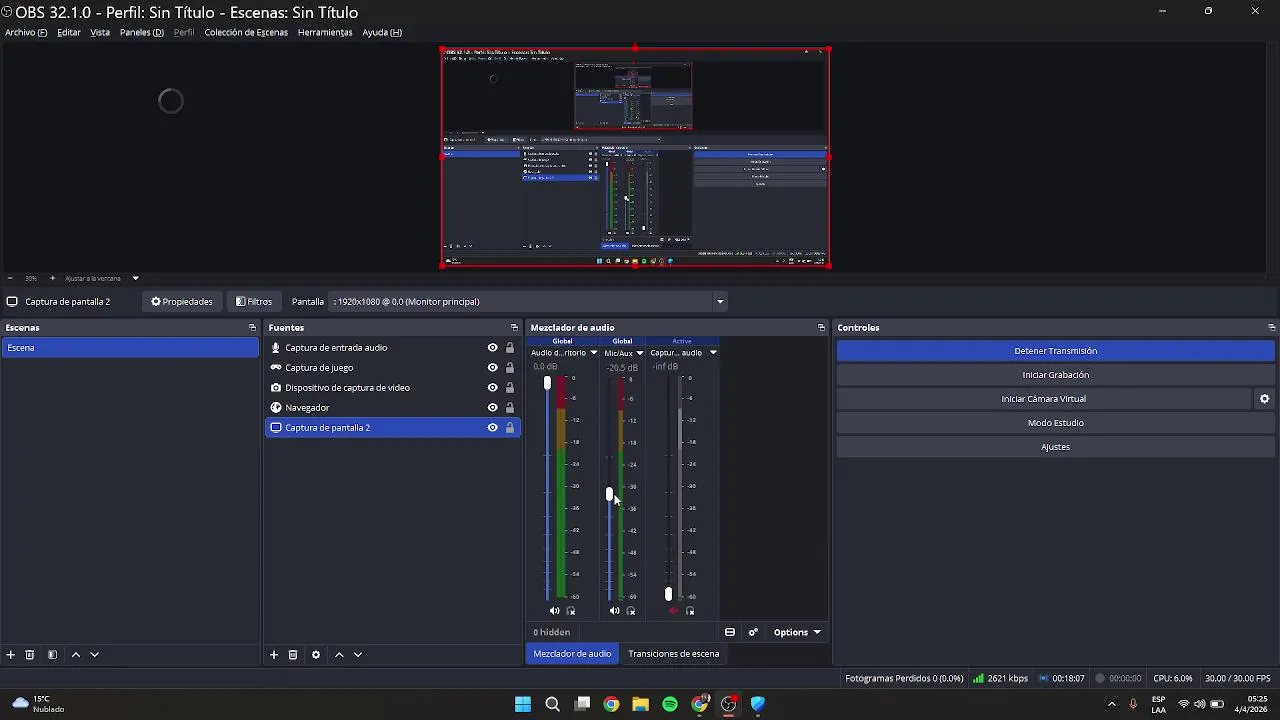Screen dimensions: 1280x720
Task: Lock Captura de pantalla 2 source
Action: (x=510, y=428)
